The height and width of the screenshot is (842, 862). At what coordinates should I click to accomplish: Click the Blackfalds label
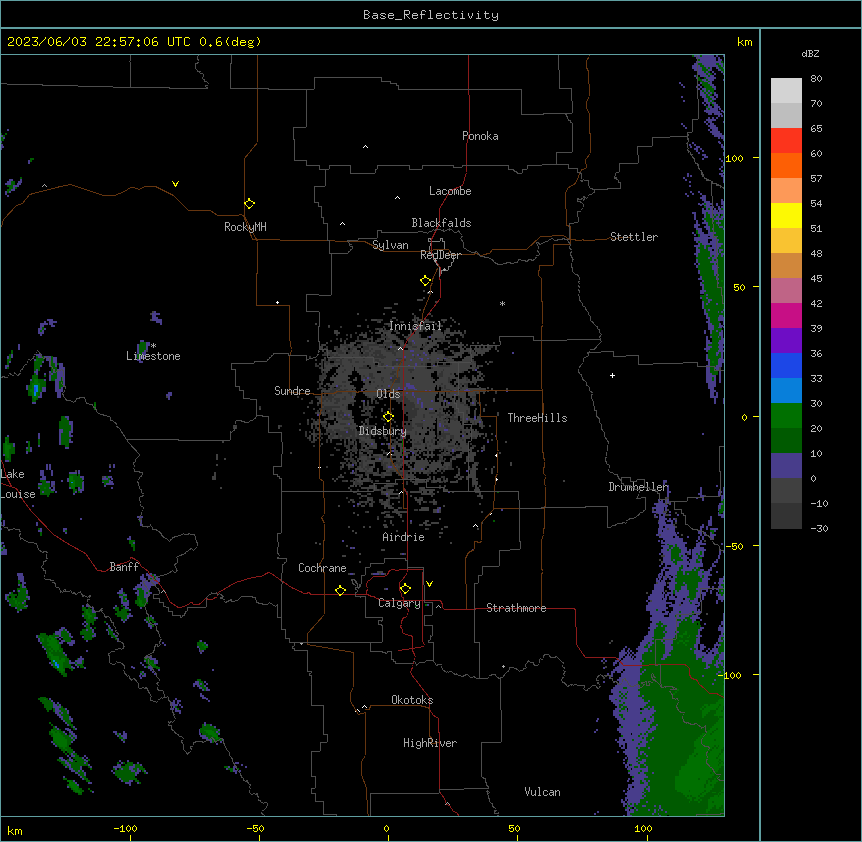441,223
